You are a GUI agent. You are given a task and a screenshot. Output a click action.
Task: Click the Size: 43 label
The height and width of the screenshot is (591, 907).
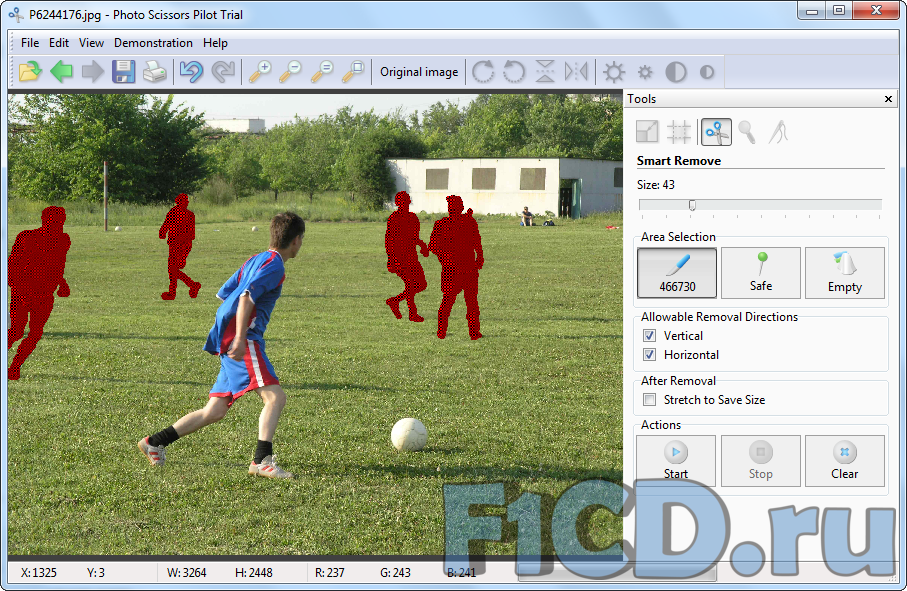coord(655,184)
